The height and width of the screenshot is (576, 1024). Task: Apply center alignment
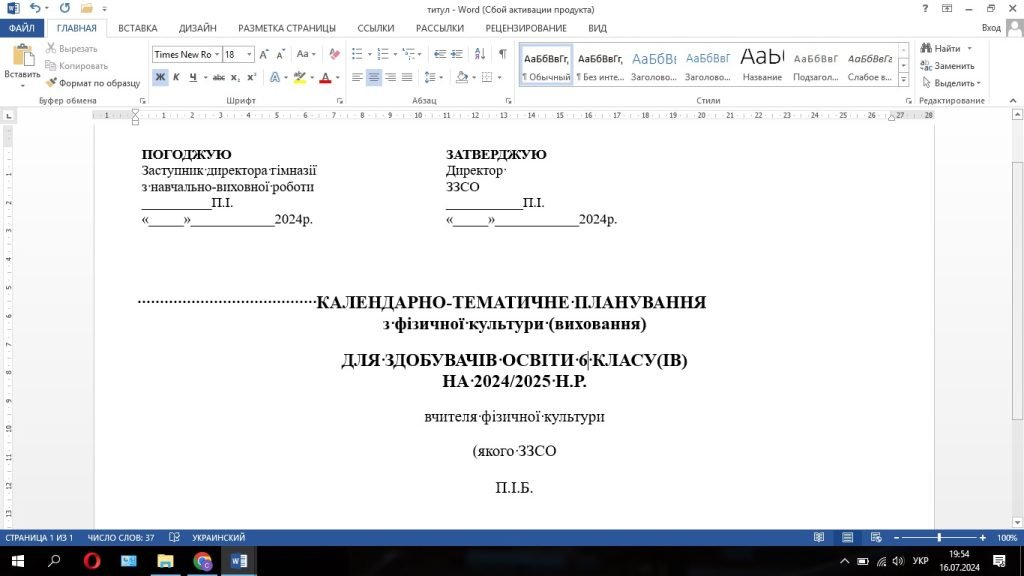373,77
